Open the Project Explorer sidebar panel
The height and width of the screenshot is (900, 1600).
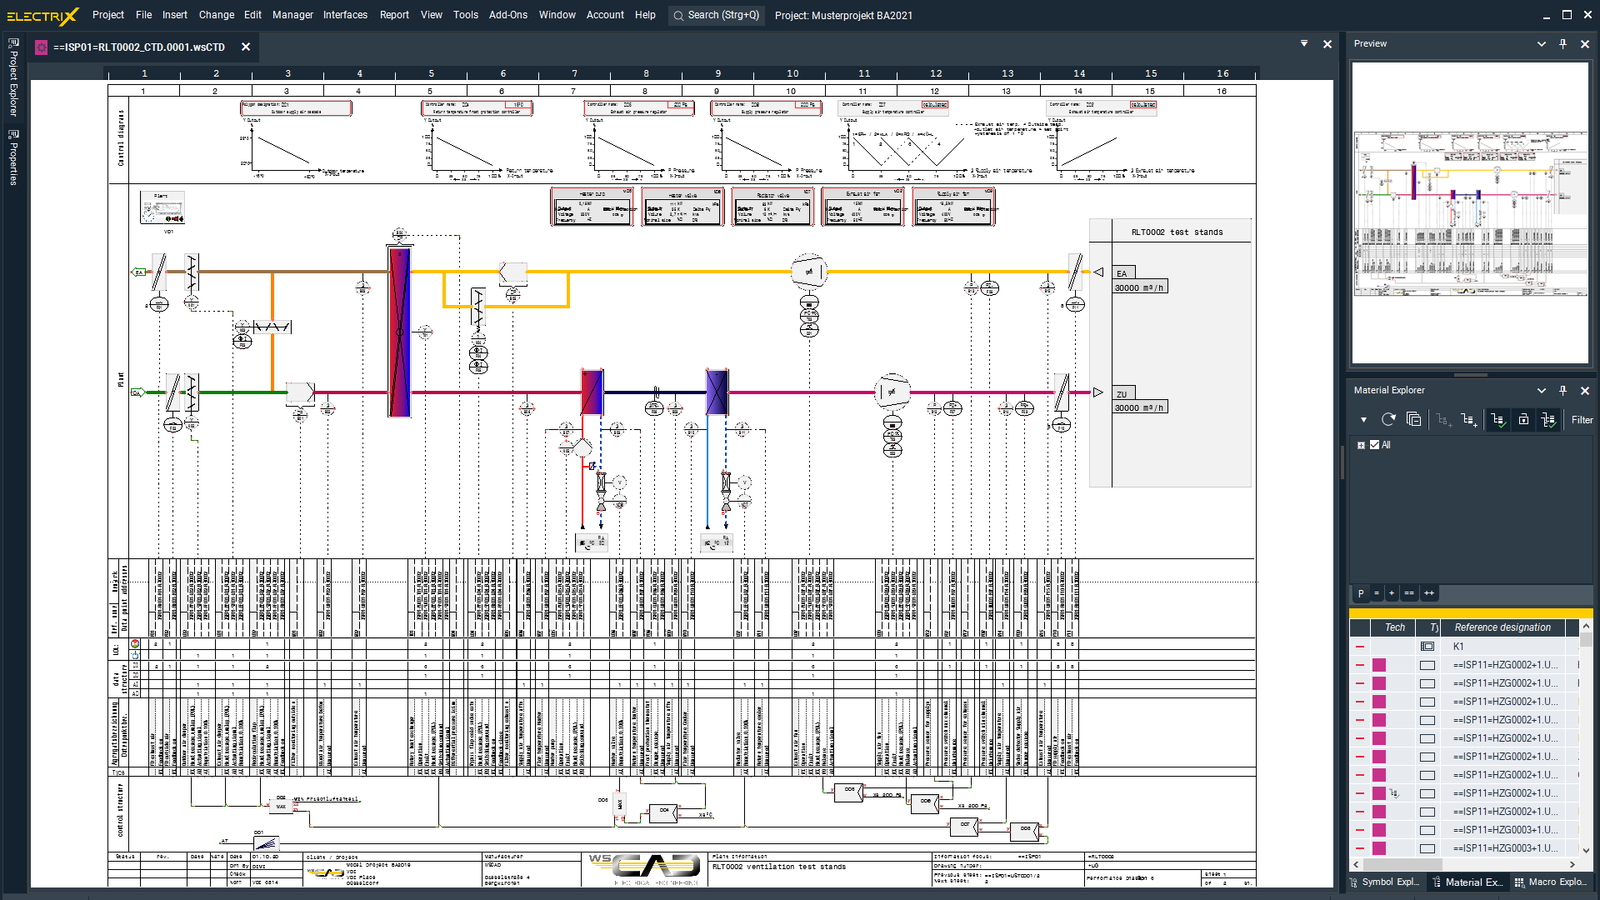[x=13, y=79]
